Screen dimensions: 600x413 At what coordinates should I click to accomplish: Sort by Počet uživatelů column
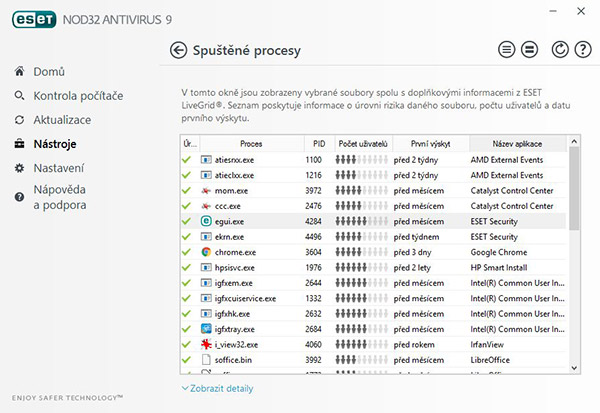(364, 144)
